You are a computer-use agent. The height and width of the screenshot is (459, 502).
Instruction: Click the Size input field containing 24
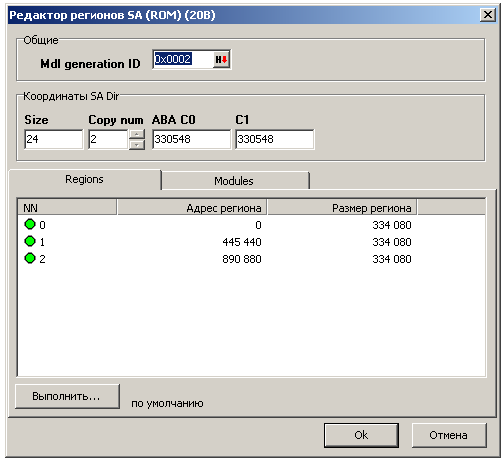coord(53,139)
